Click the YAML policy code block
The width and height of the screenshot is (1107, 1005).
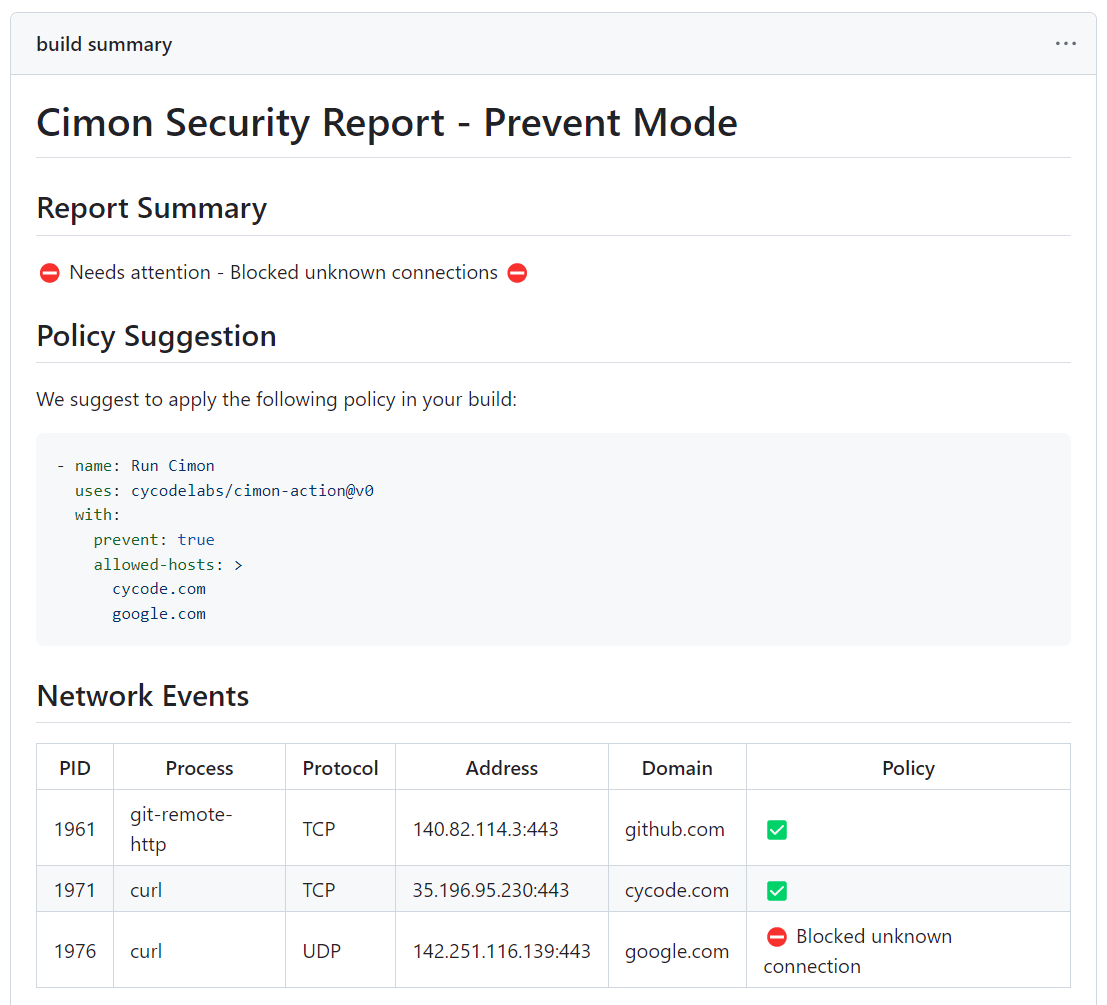click(553, 539)
